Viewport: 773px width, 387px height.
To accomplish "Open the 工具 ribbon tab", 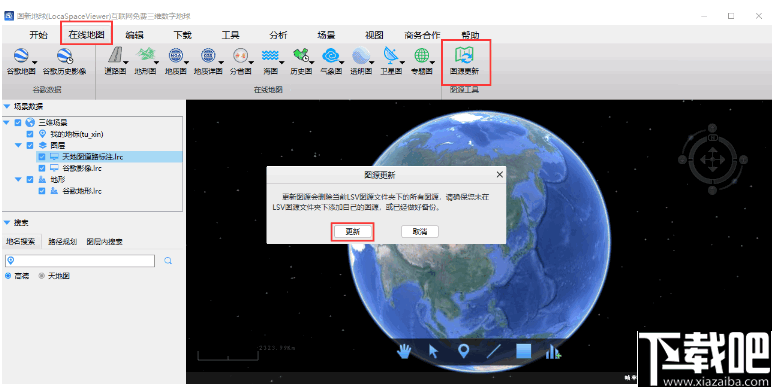I will click(x=230, y=35).
